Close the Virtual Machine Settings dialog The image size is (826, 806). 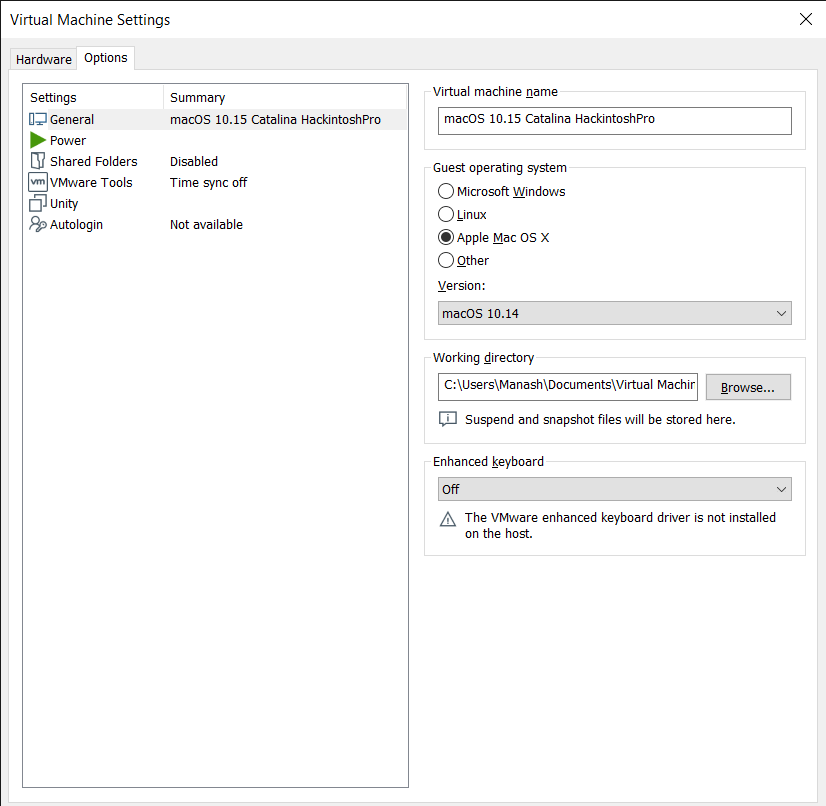tap(805, 19)
